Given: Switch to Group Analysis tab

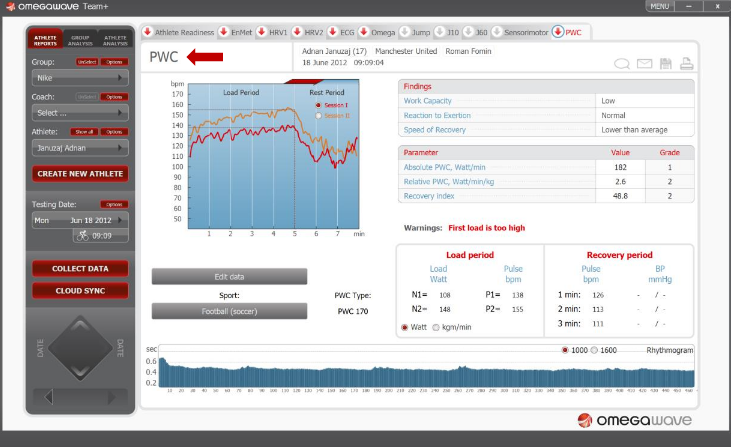Looking at the screenshot, I should pos(80,41).
